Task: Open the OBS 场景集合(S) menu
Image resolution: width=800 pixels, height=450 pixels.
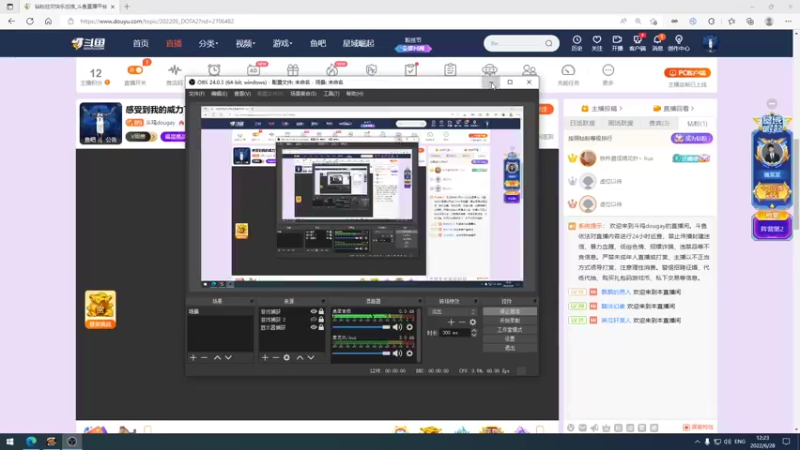Action: pyautogui.click(x=303, y=94)
